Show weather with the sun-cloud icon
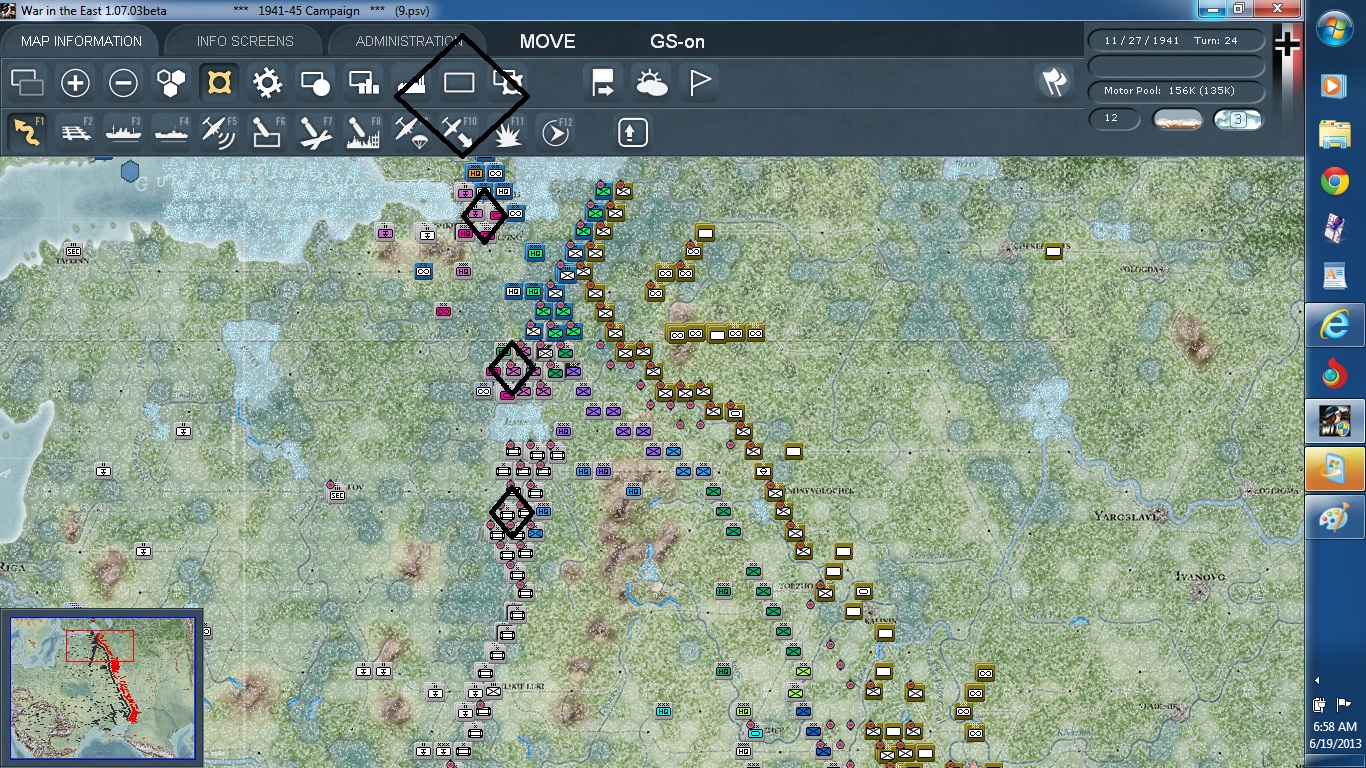The image size is (1366, 768). click(x=651, y=83)
